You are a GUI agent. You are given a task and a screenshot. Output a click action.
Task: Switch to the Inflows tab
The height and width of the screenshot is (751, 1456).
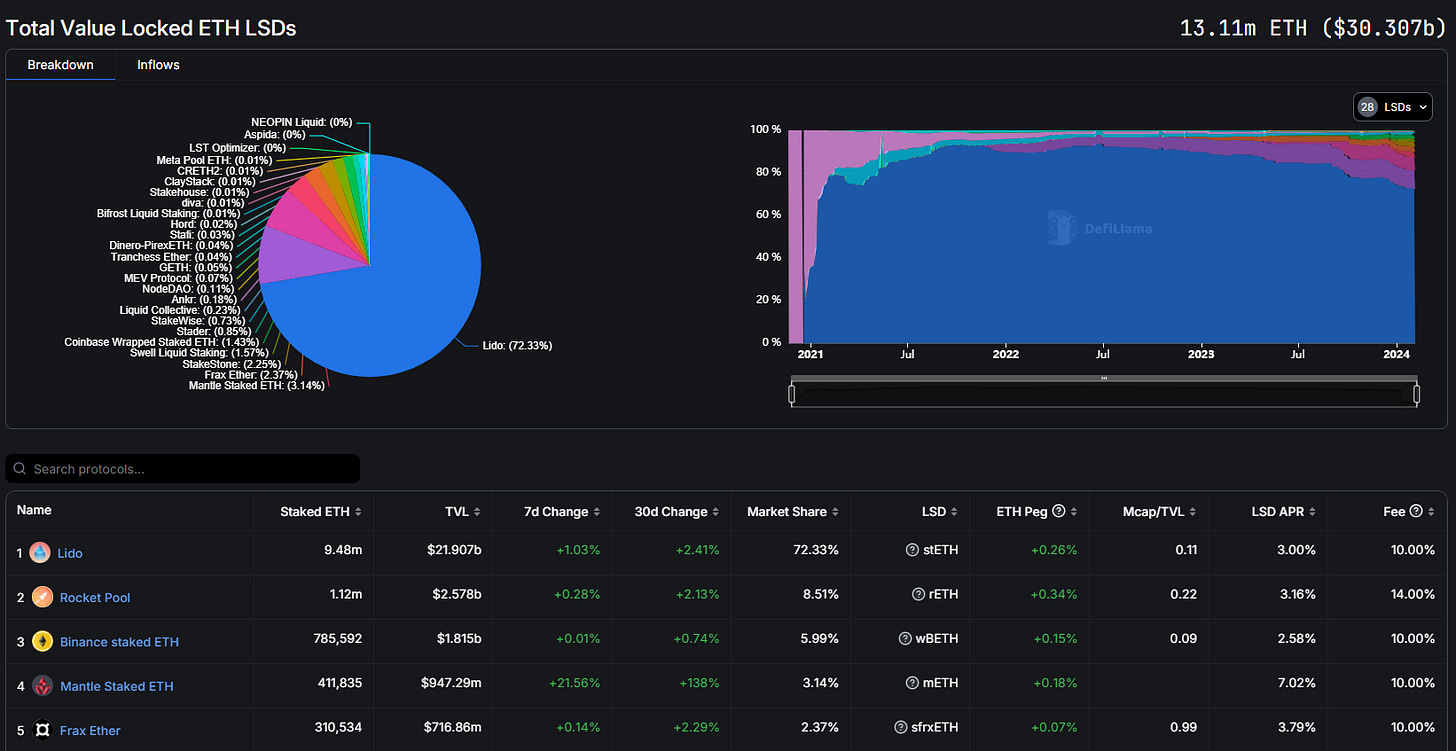pos(158,65)
